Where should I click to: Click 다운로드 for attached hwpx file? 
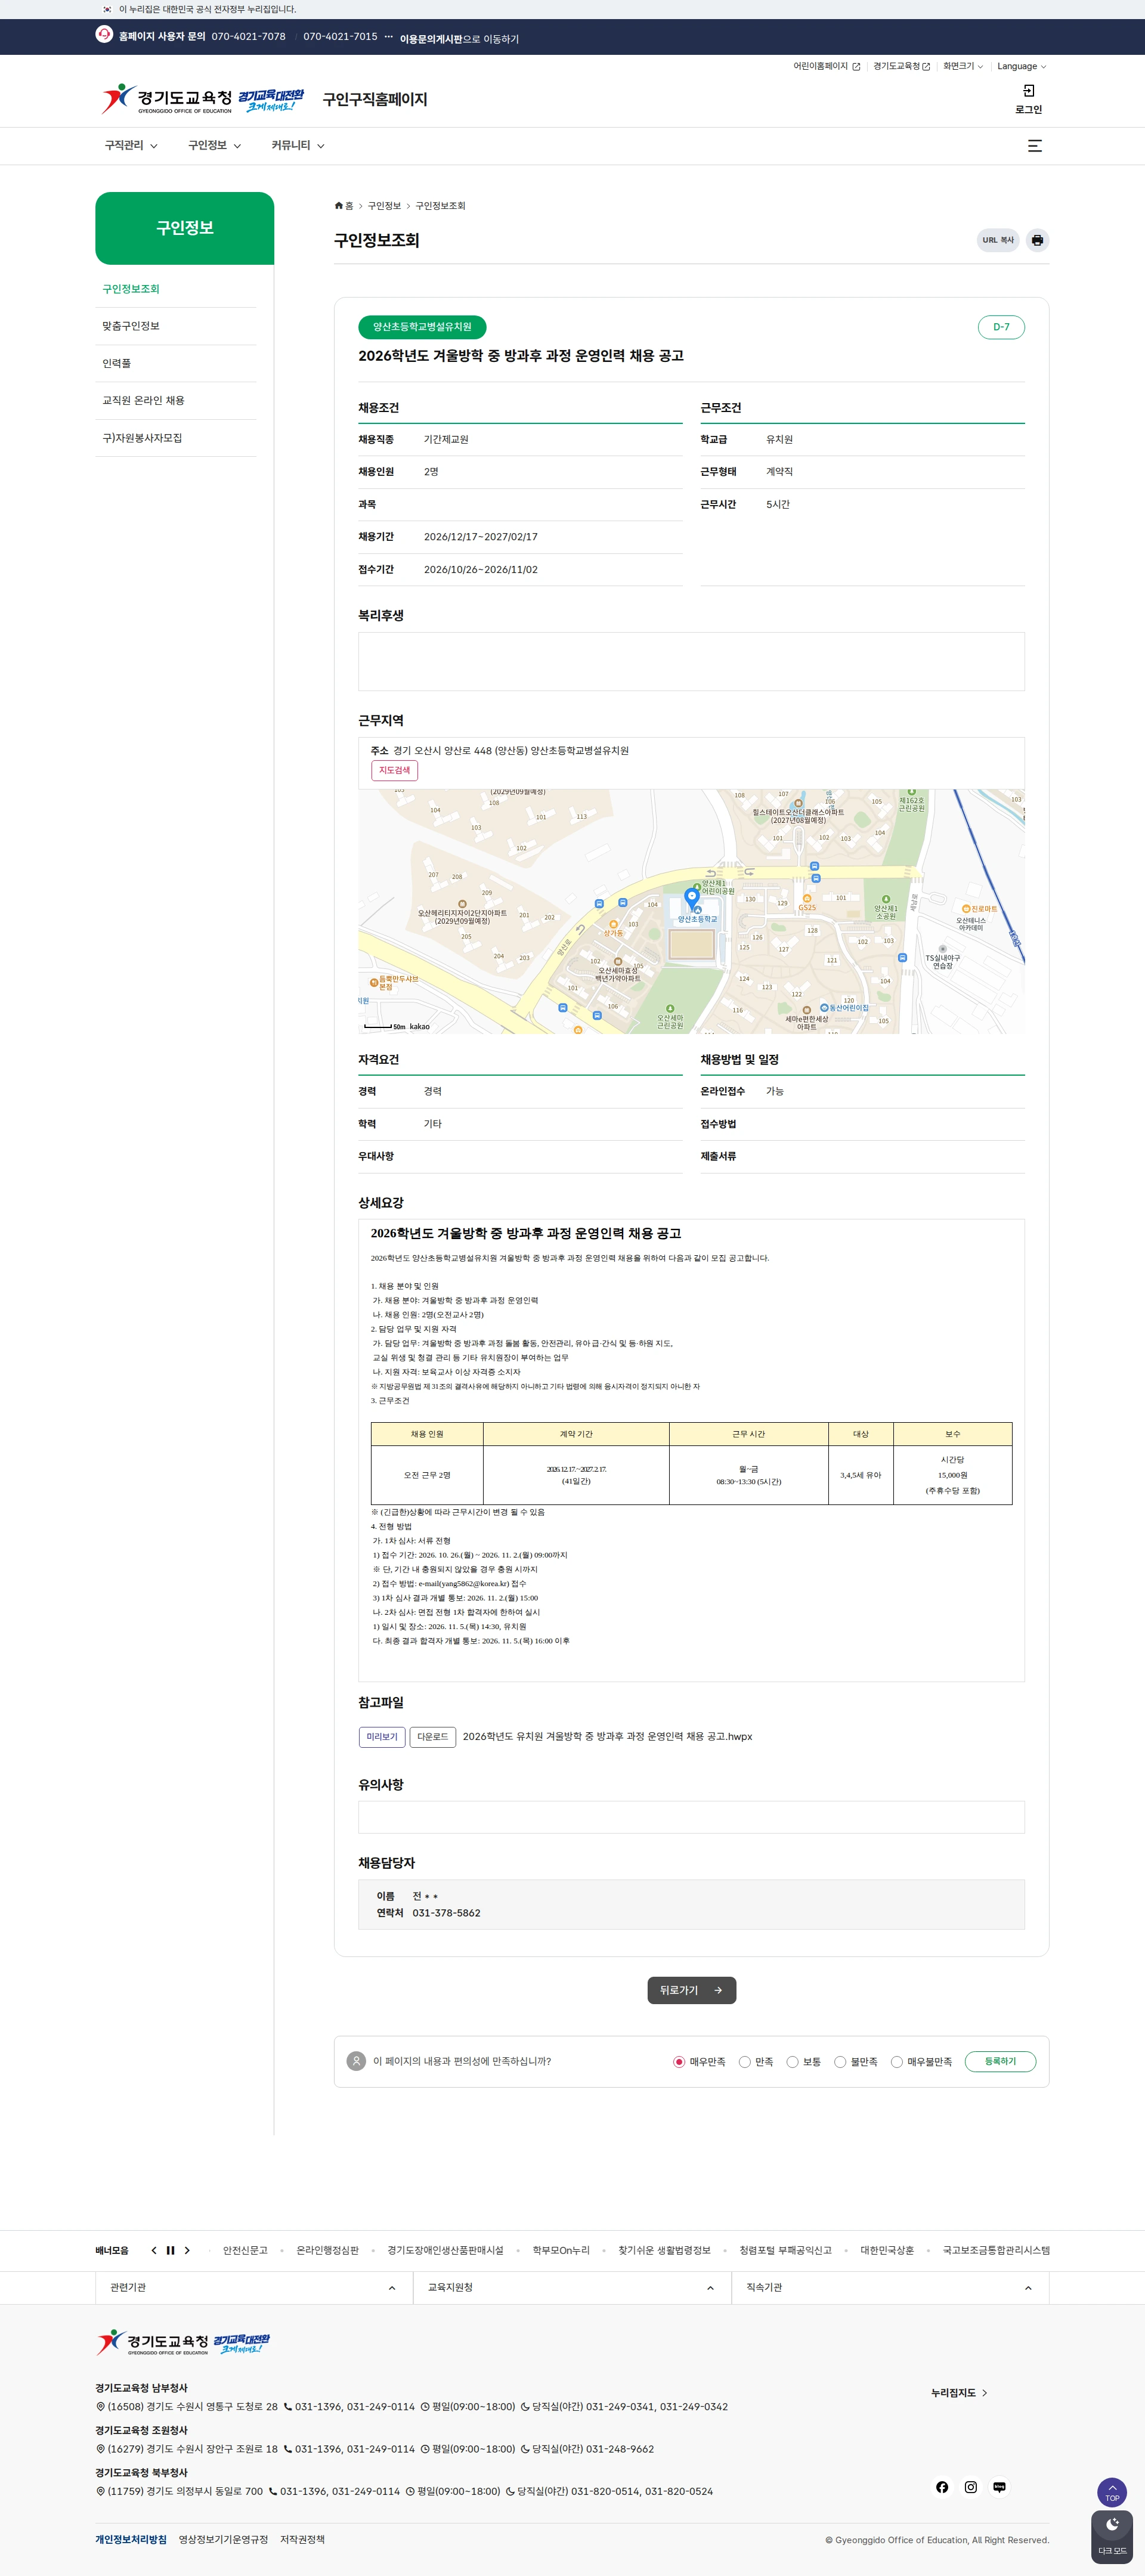coord(432,1737)
